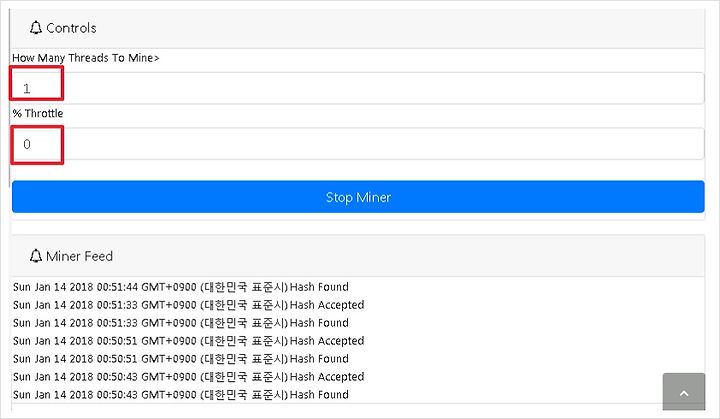This screenshot has width=720, height=419.
Task: Select the 00:50:51 Hash Accepted log entry
Action: click(x=189, y=341)
